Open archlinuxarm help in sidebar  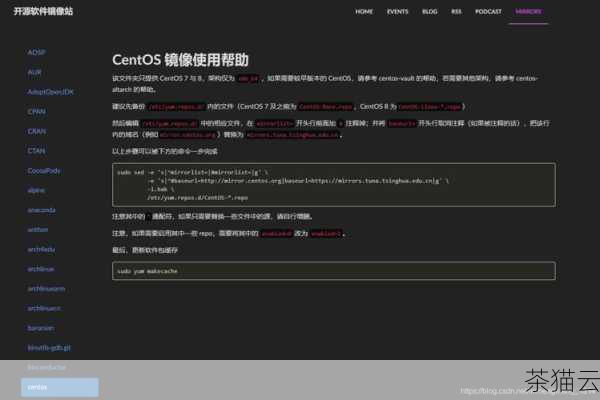coord(46,289)
